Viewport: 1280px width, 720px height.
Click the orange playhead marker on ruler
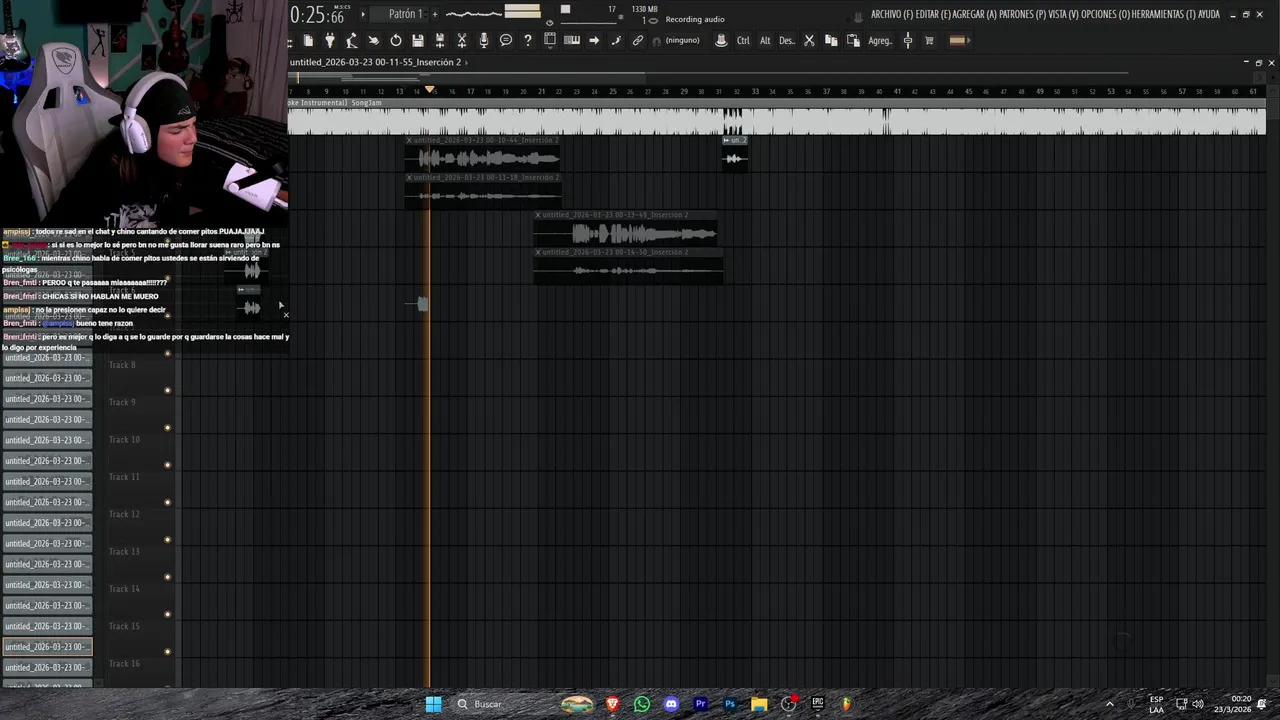coord(430,90)
